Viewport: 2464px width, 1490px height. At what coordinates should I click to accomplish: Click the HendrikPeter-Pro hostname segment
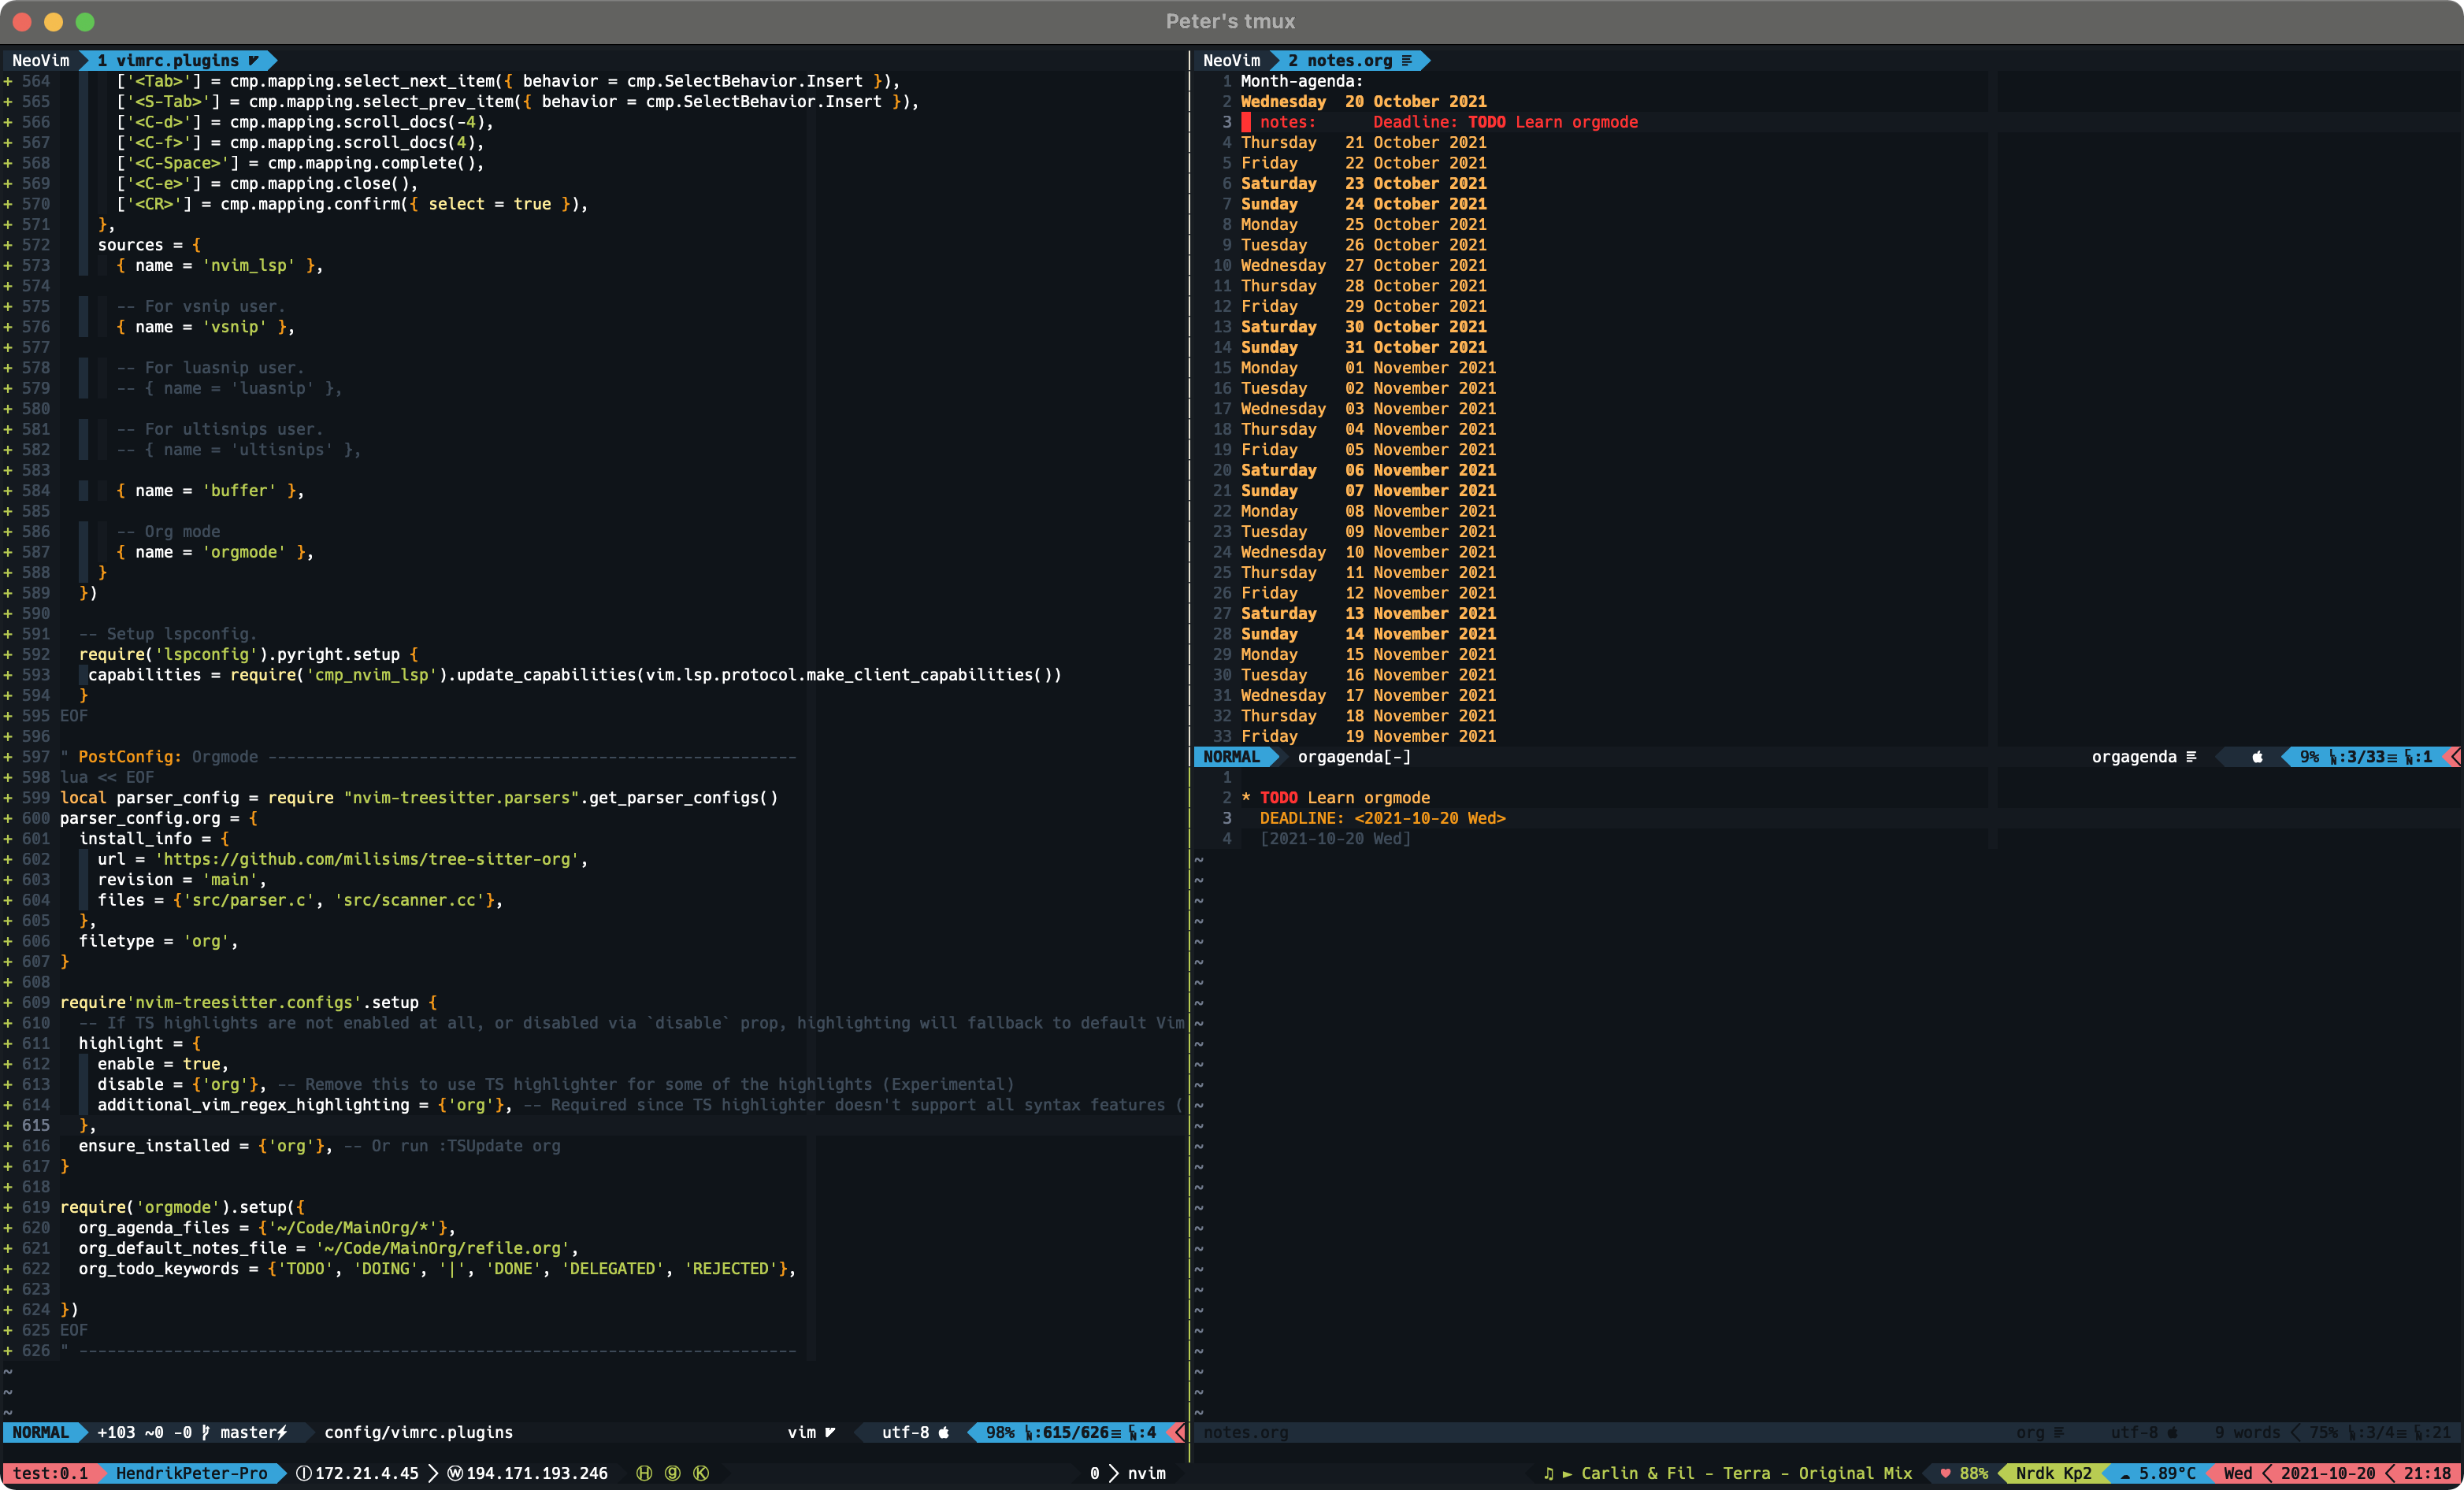pos(191,1473)
